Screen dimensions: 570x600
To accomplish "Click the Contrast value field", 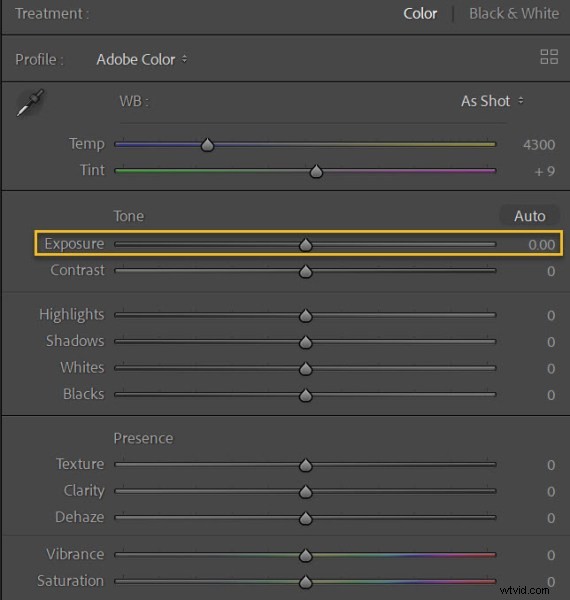I will point(551,271).
